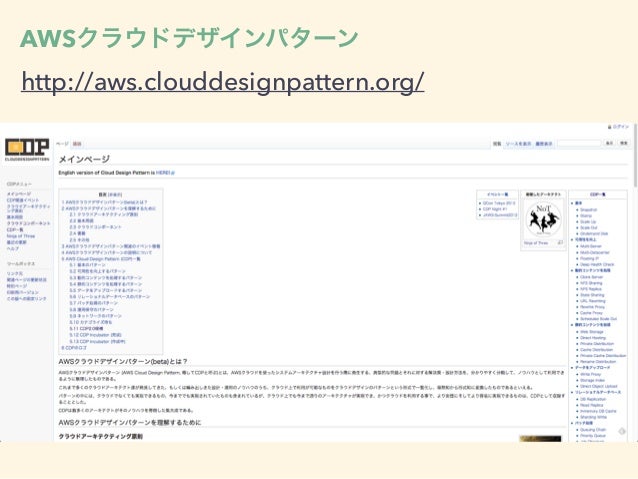Click the NoT Ninja of Three thumbnail image
This screenshot has width=638, height=479.
point(544,219)
